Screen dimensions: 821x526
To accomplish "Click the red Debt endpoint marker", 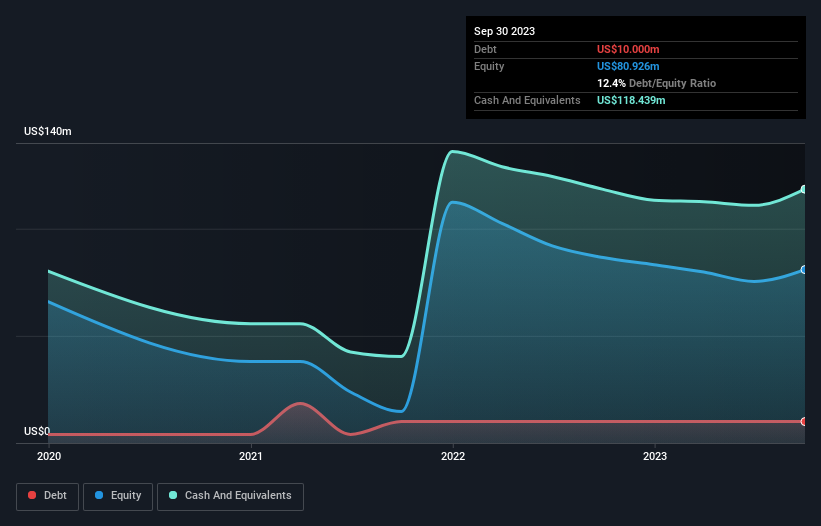I will coord(804,421).
